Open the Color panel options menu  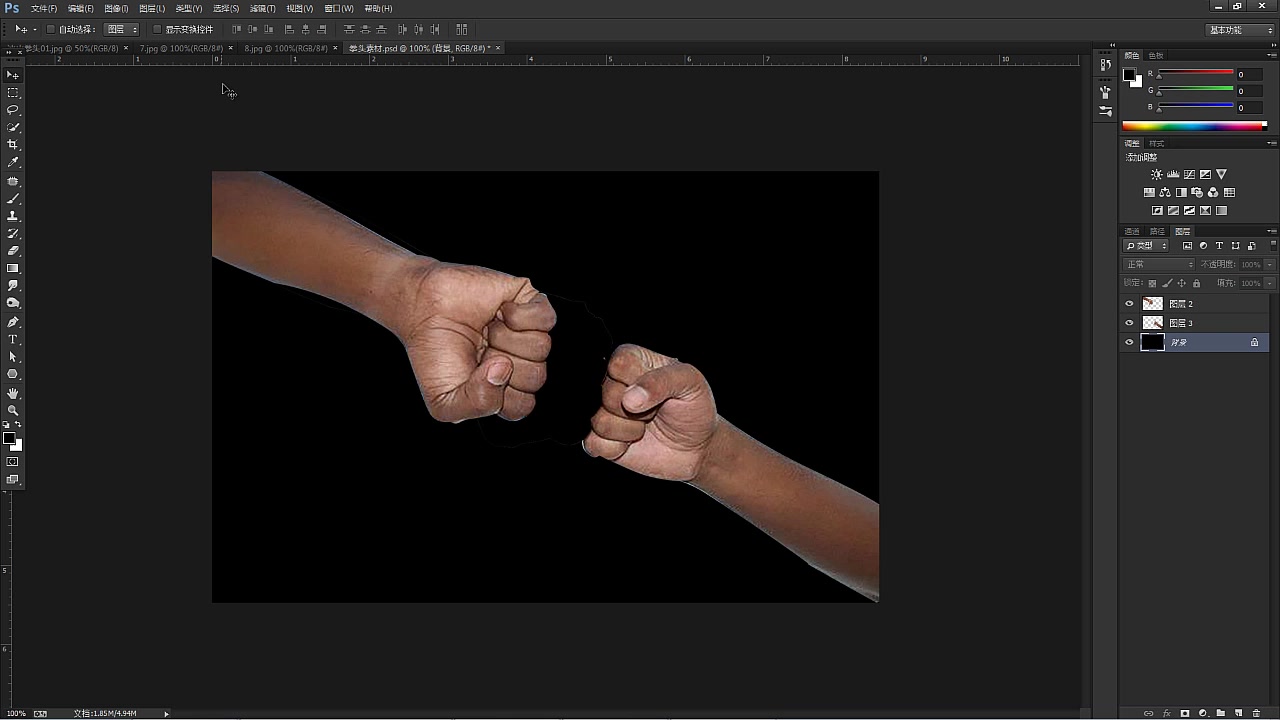click(1273, 56)
